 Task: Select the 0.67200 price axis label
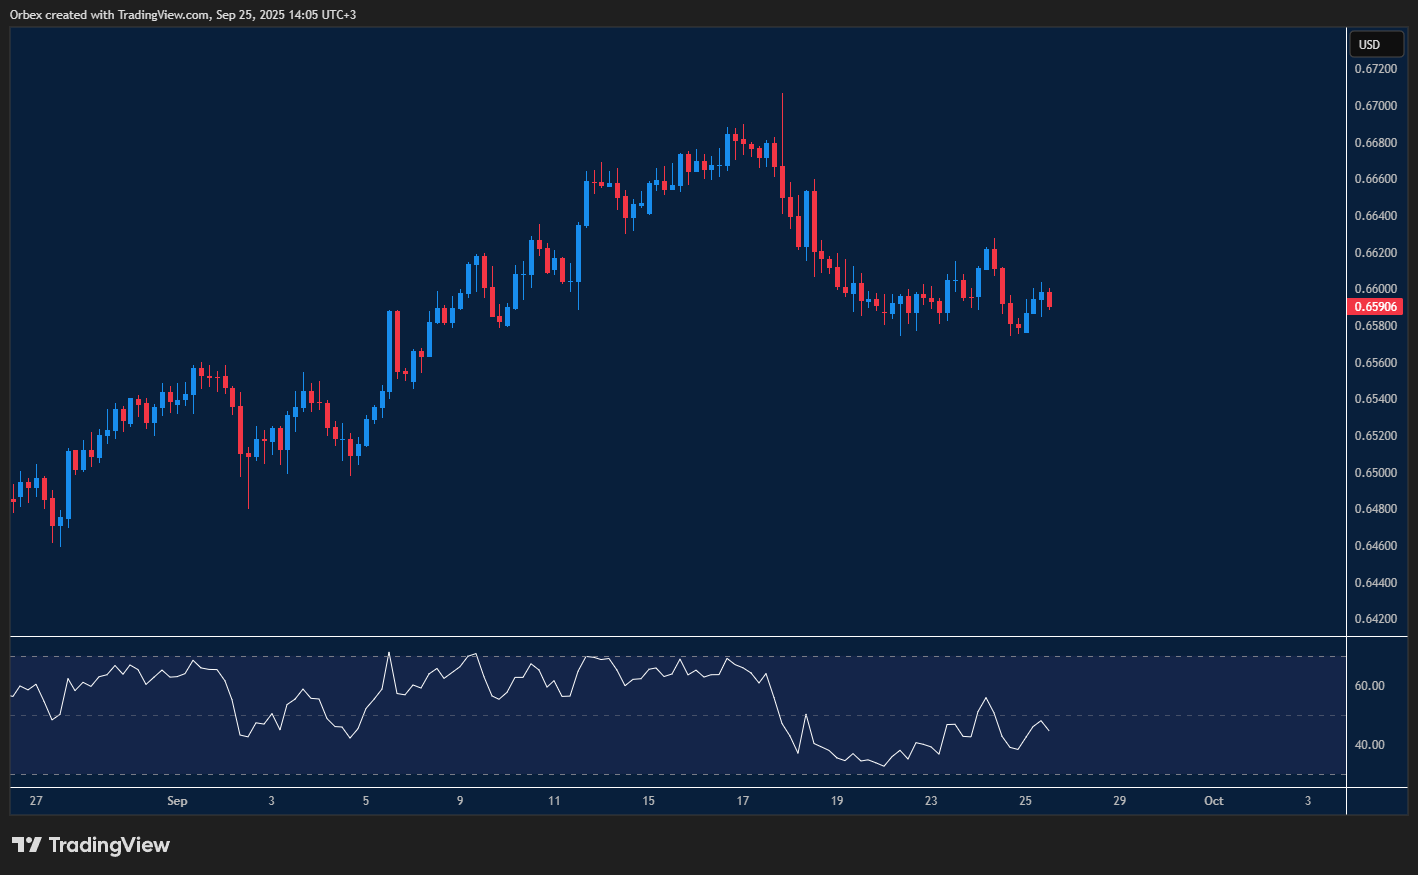tap(1375, 69)
